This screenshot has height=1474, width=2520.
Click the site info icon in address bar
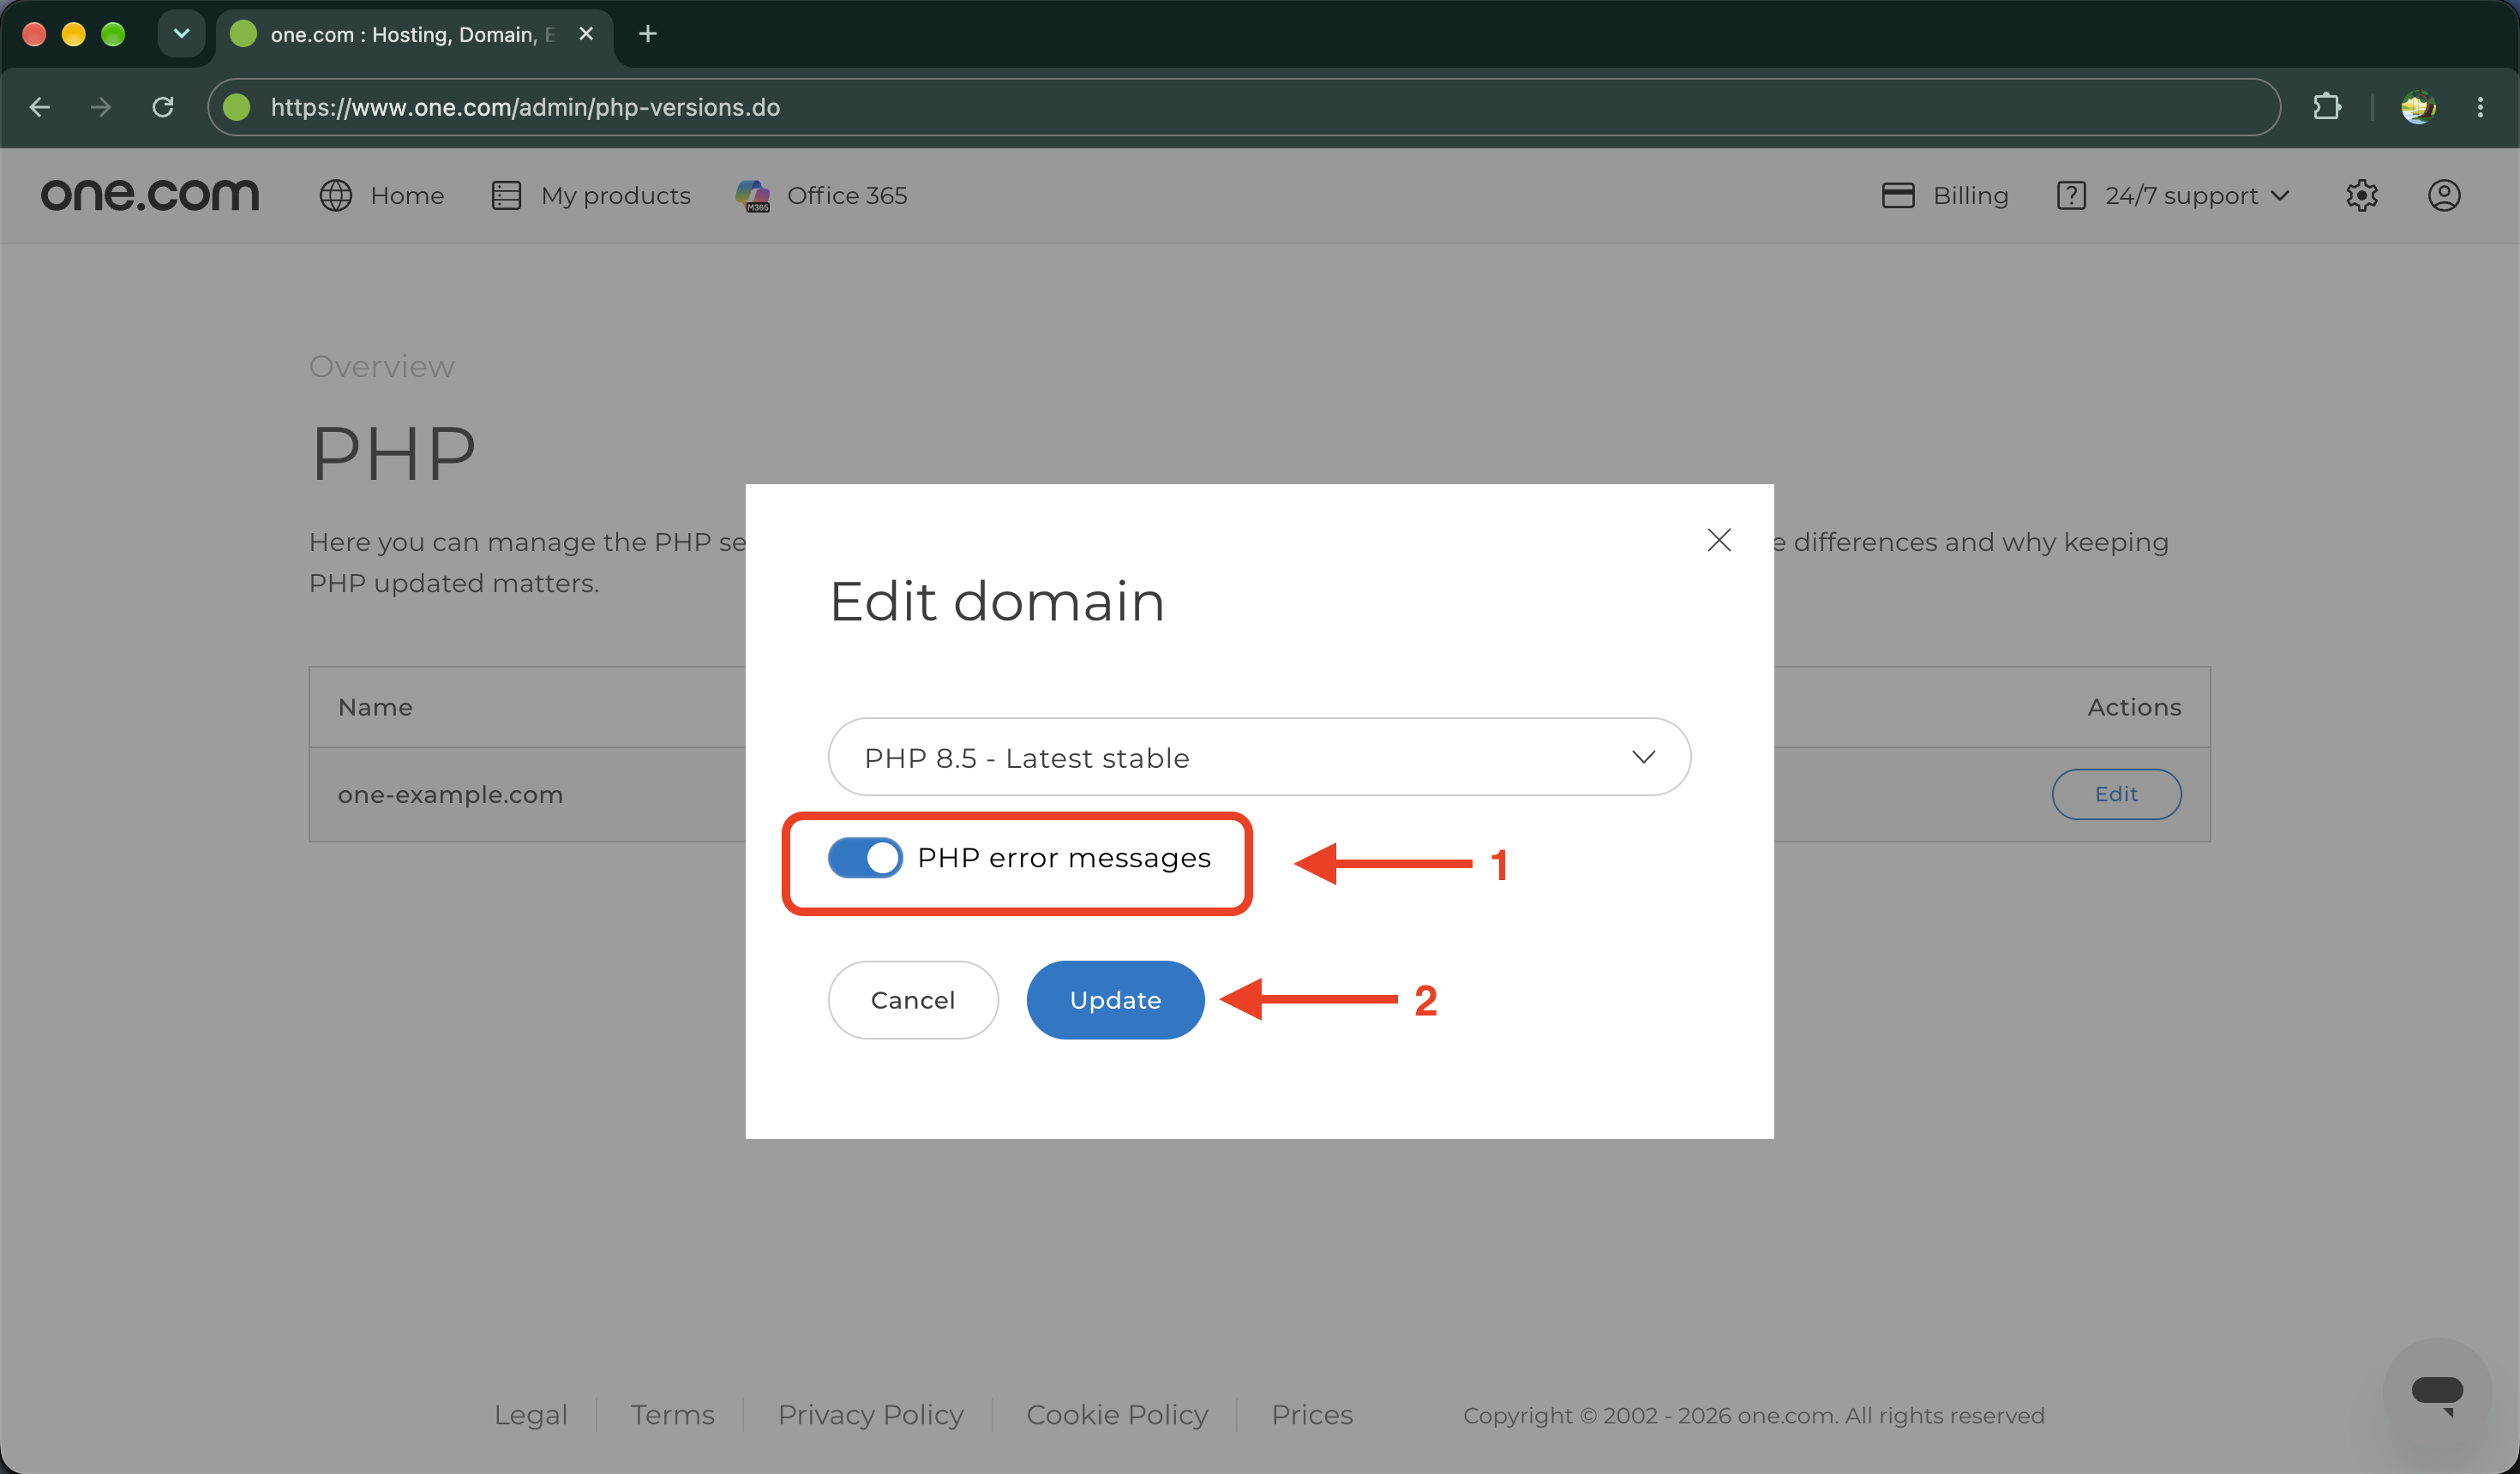click(x=237, y=107)
